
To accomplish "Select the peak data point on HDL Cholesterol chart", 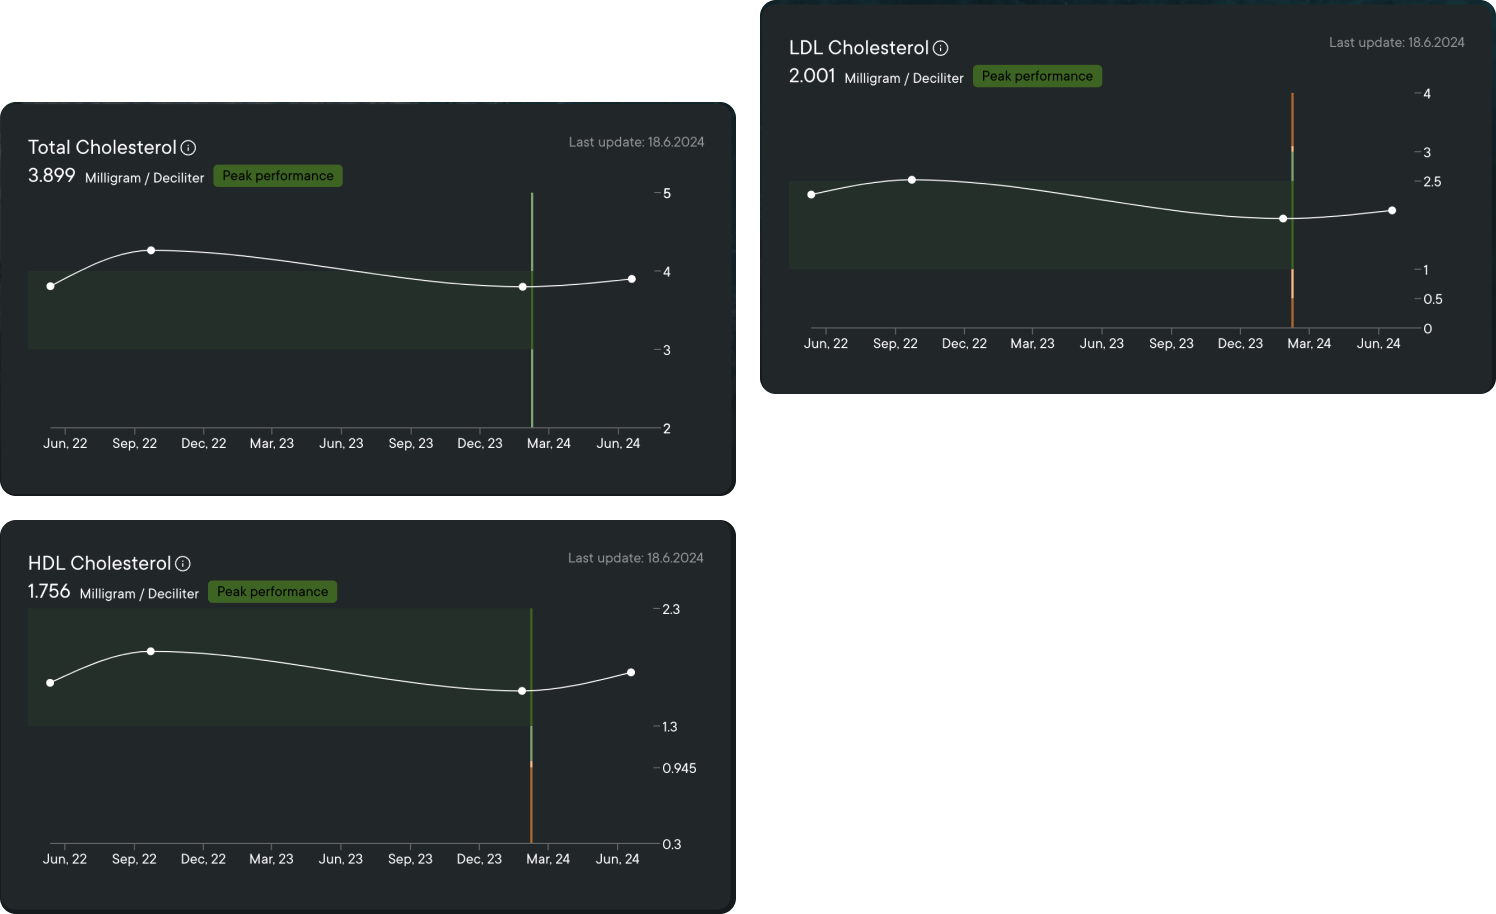I will [151, 651].
